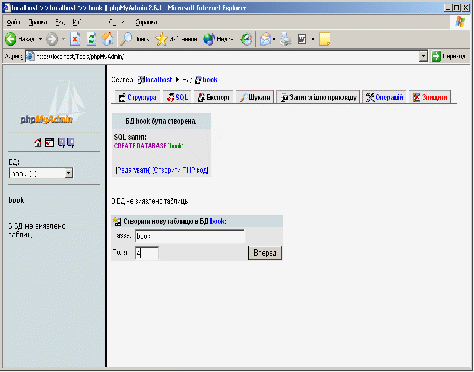Open the Файл menu

click(14, 22)
